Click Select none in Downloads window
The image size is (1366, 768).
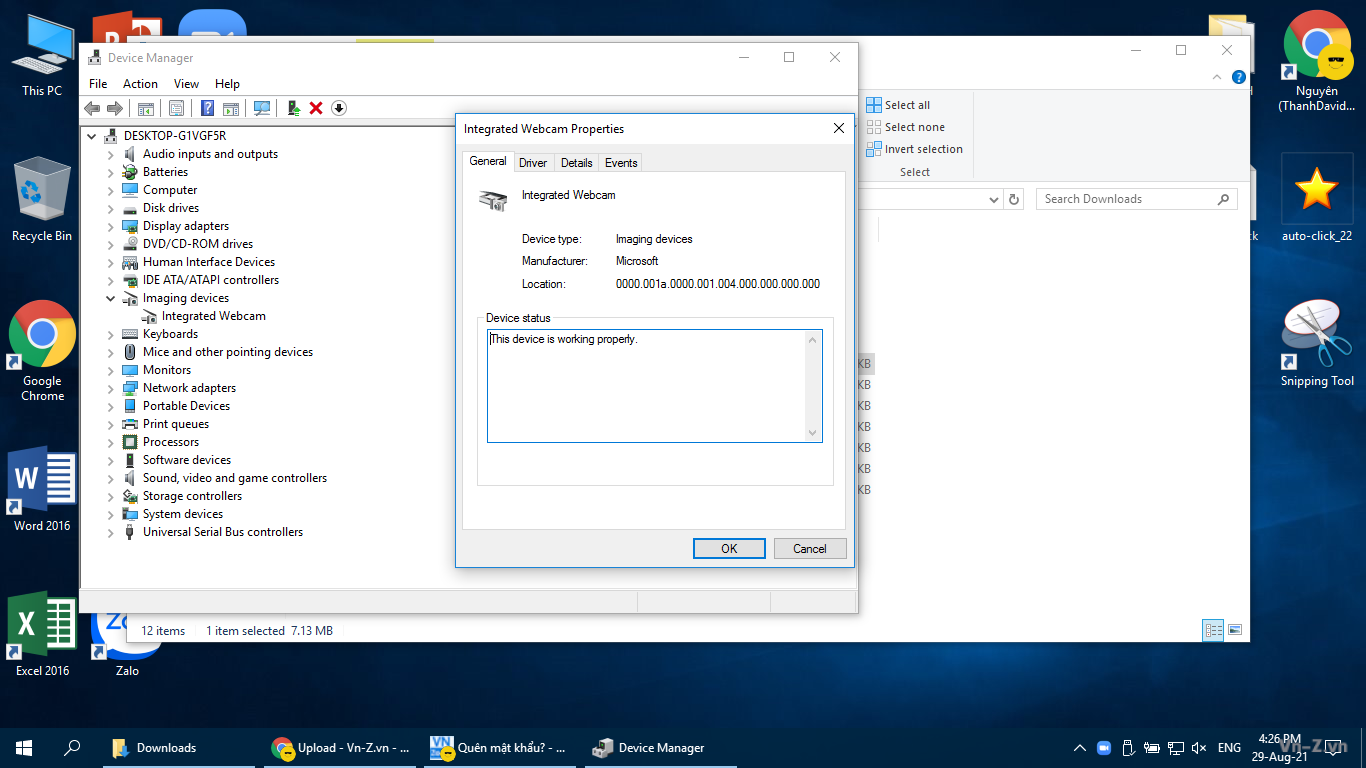point(904,127)
